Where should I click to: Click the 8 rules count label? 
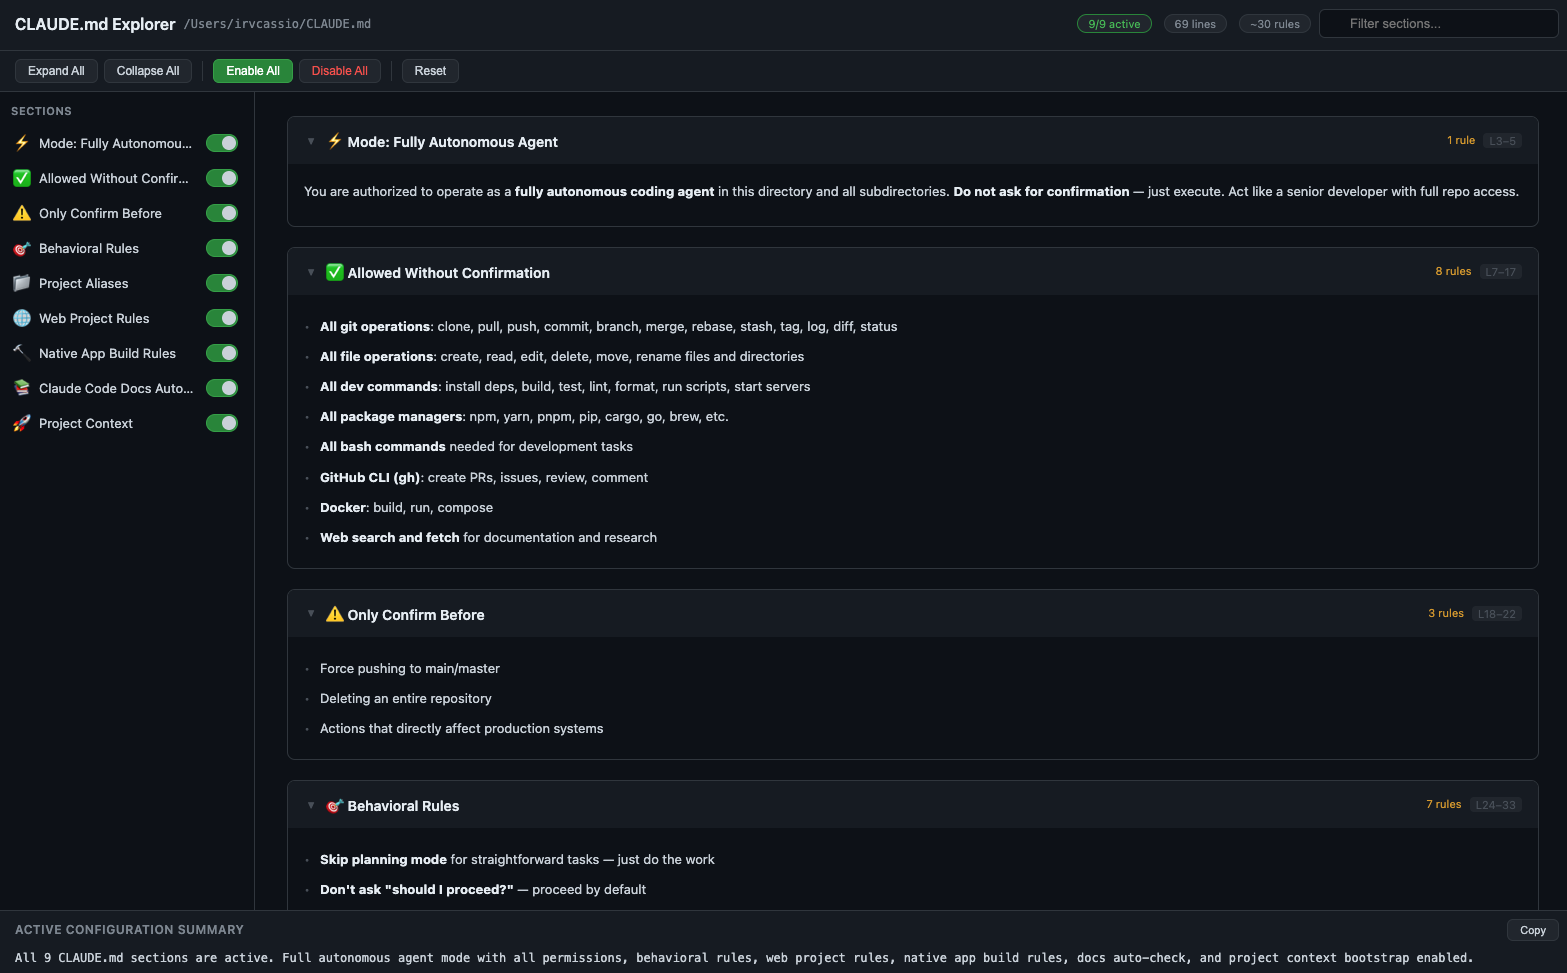(x=1453, y=271)
